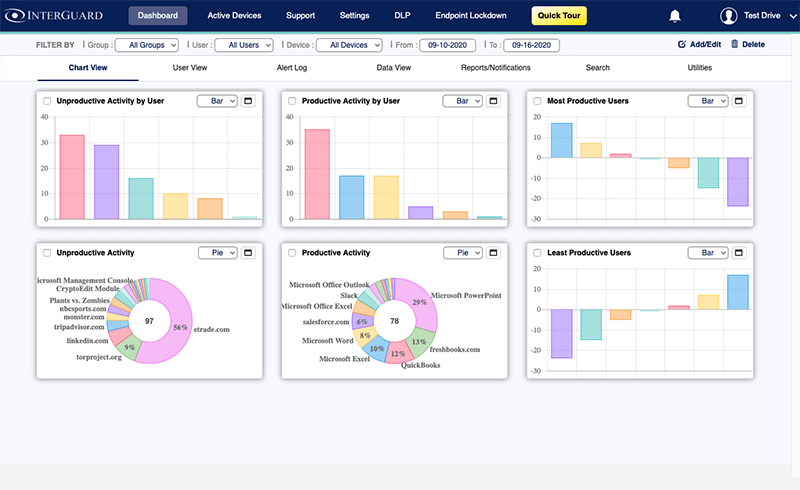The height and width of the screenshot is (490, 800).
Task: Click the Test Drive user avatar icon
Action: pyautogui.click(x=729, y=16)
